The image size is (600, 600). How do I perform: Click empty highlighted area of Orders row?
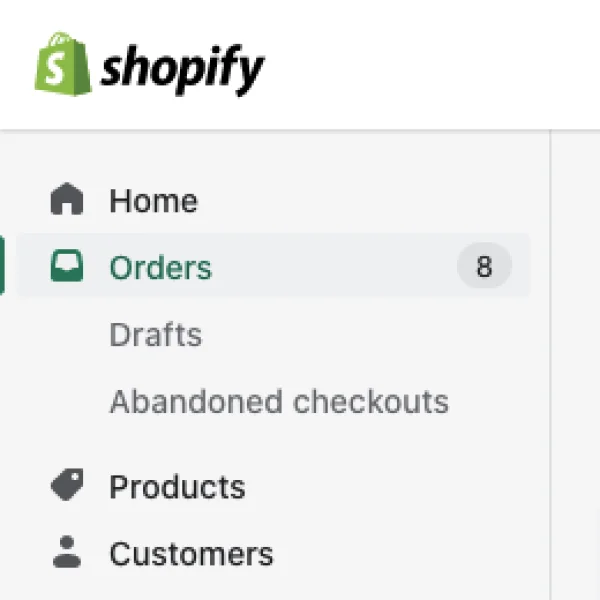pyautogui.click(x=333, y=266)
